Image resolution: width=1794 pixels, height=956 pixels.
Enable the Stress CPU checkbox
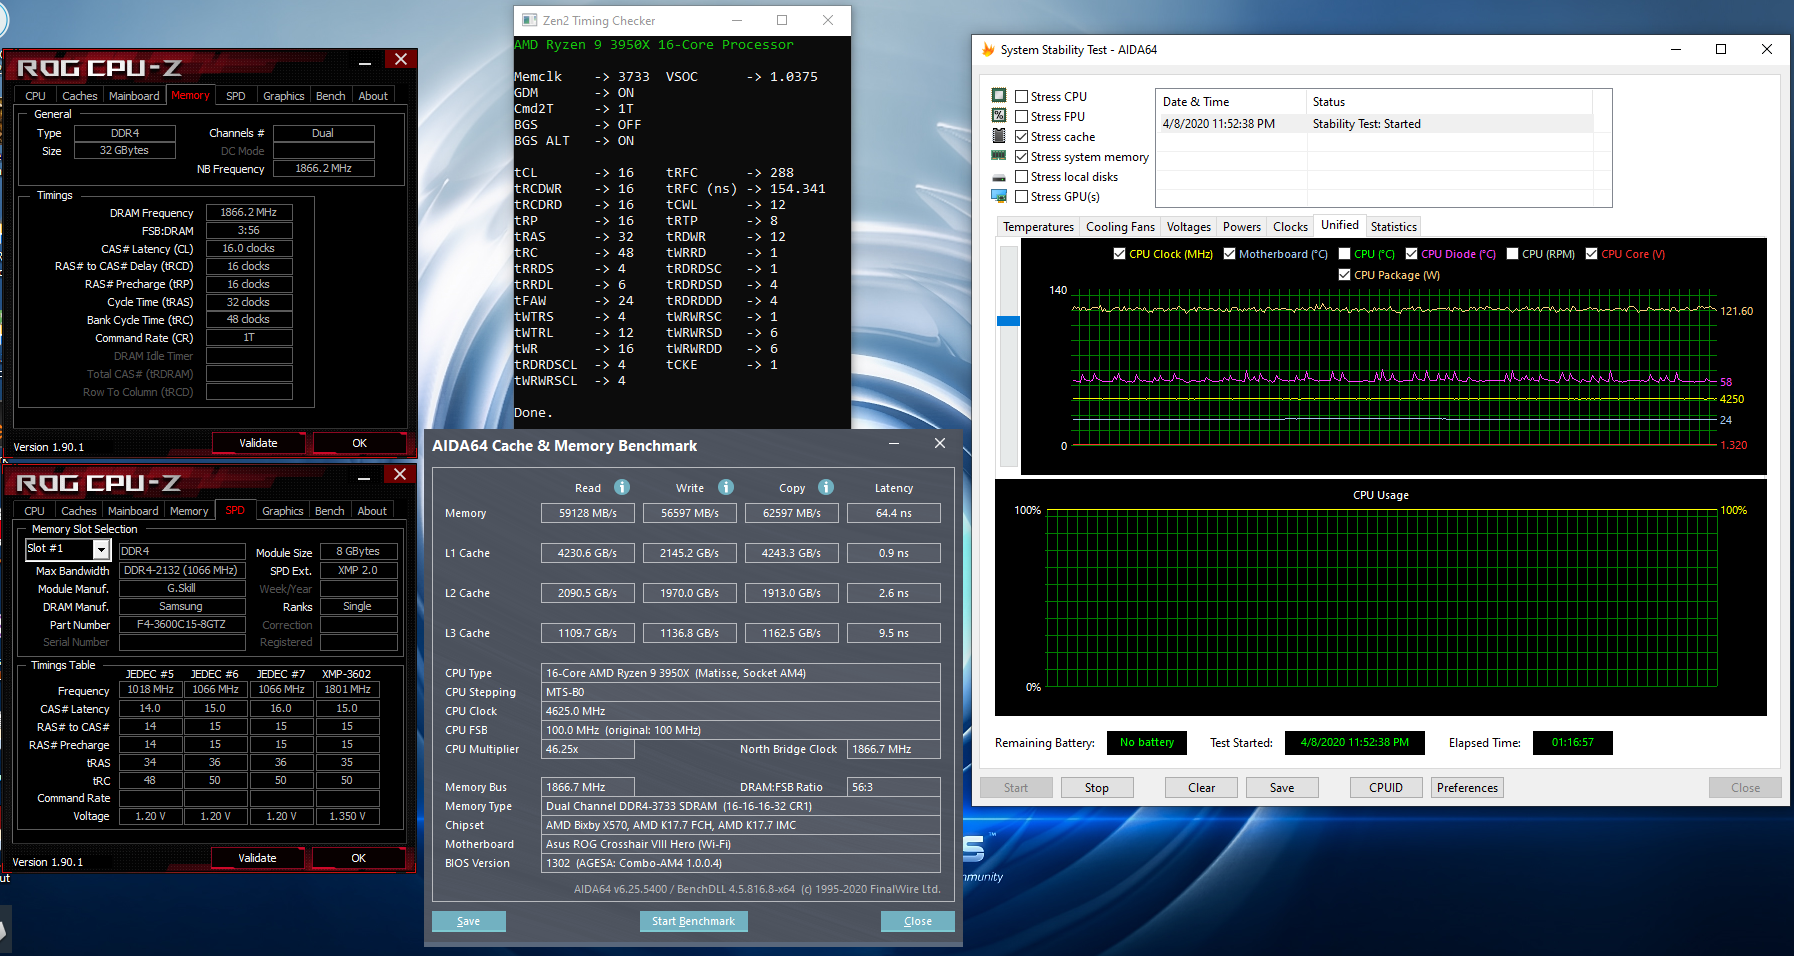[1021, 97]
